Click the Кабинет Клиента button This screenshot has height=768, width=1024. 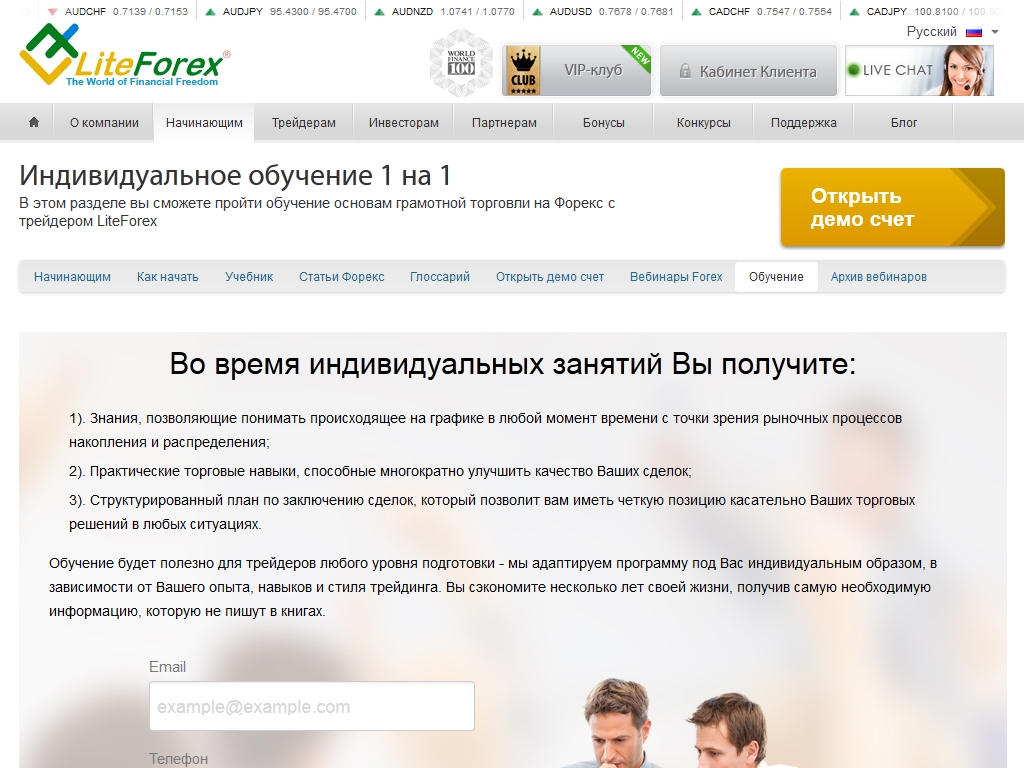click(748, 71)
